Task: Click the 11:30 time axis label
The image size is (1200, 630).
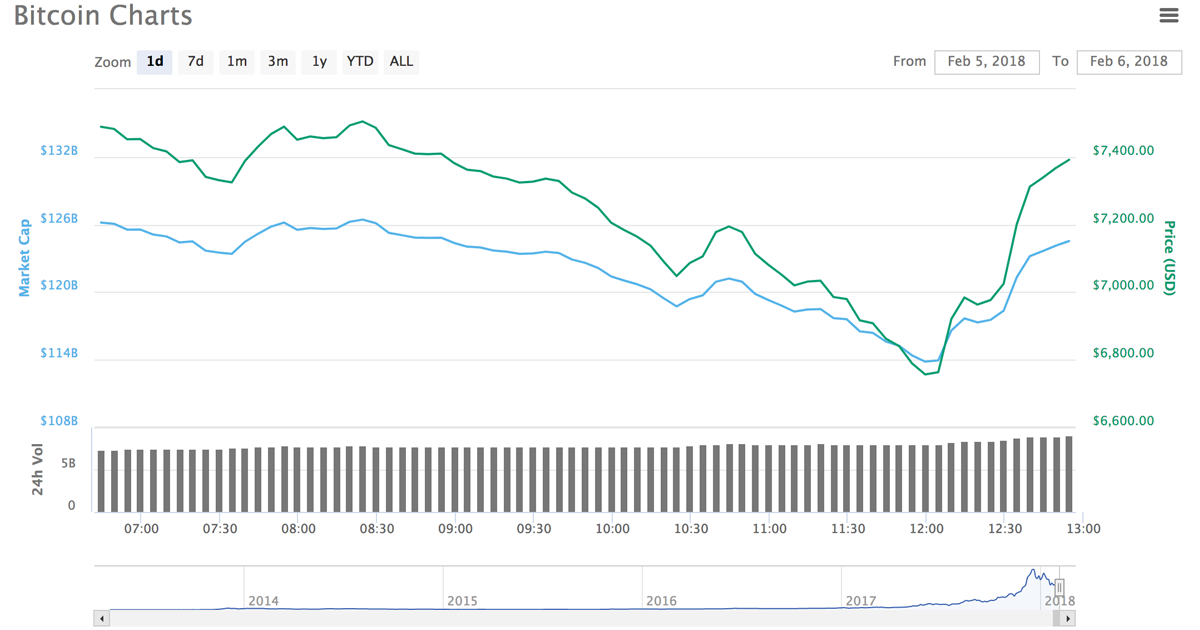Action: click(848, 529)
